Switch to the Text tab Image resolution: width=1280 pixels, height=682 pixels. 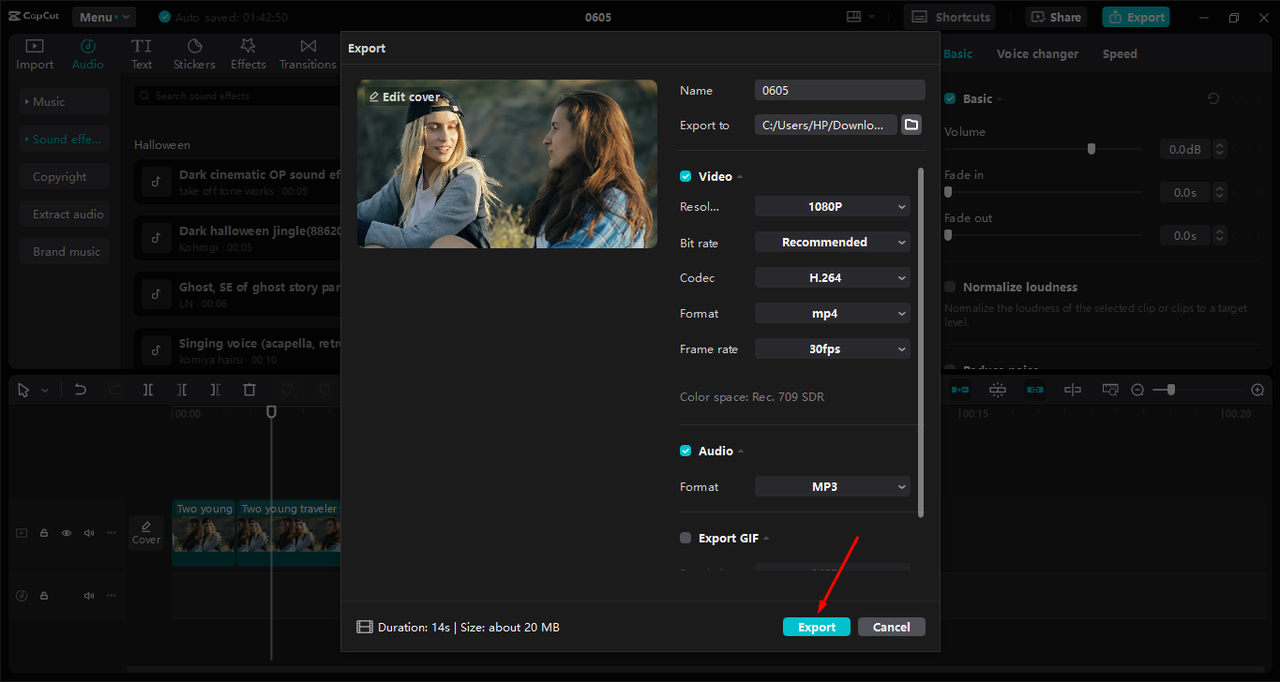pyautogui.click(x=142, y=54)
